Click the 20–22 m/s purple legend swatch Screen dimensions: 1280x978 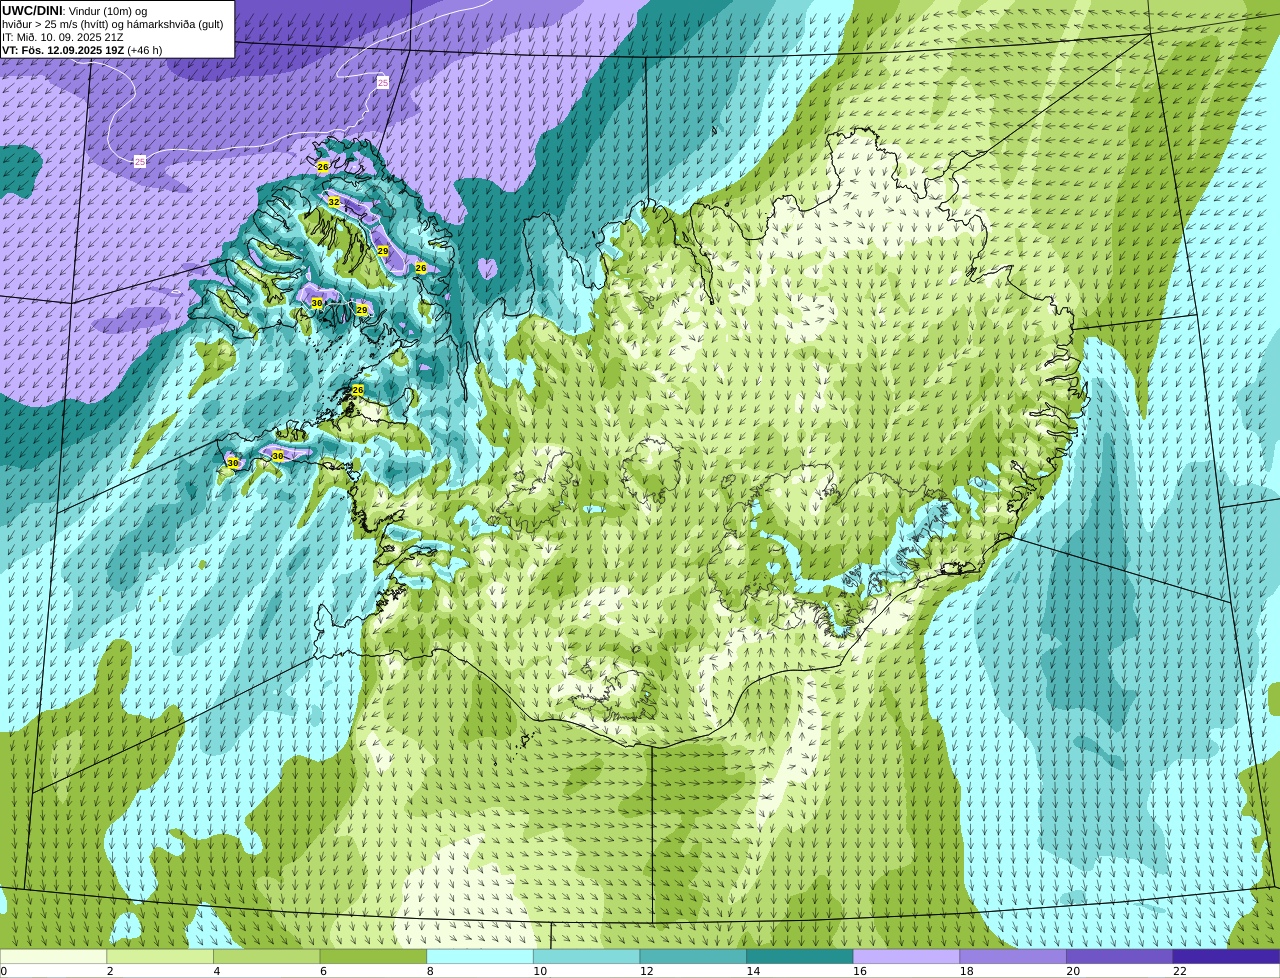[1120, 956]
